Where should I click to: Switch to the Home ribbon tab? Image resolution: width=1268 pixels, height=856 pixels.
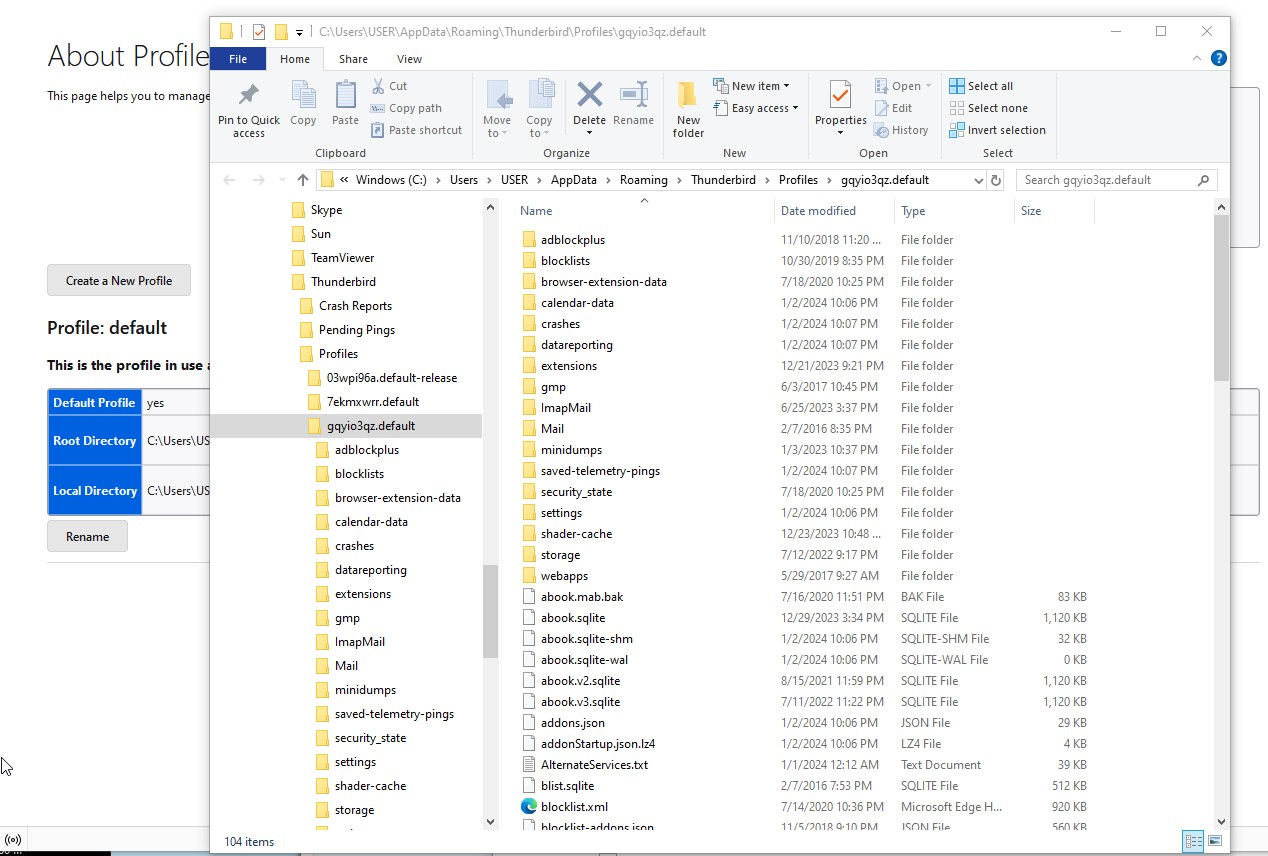pyautogui.click(x=295, y=59)
